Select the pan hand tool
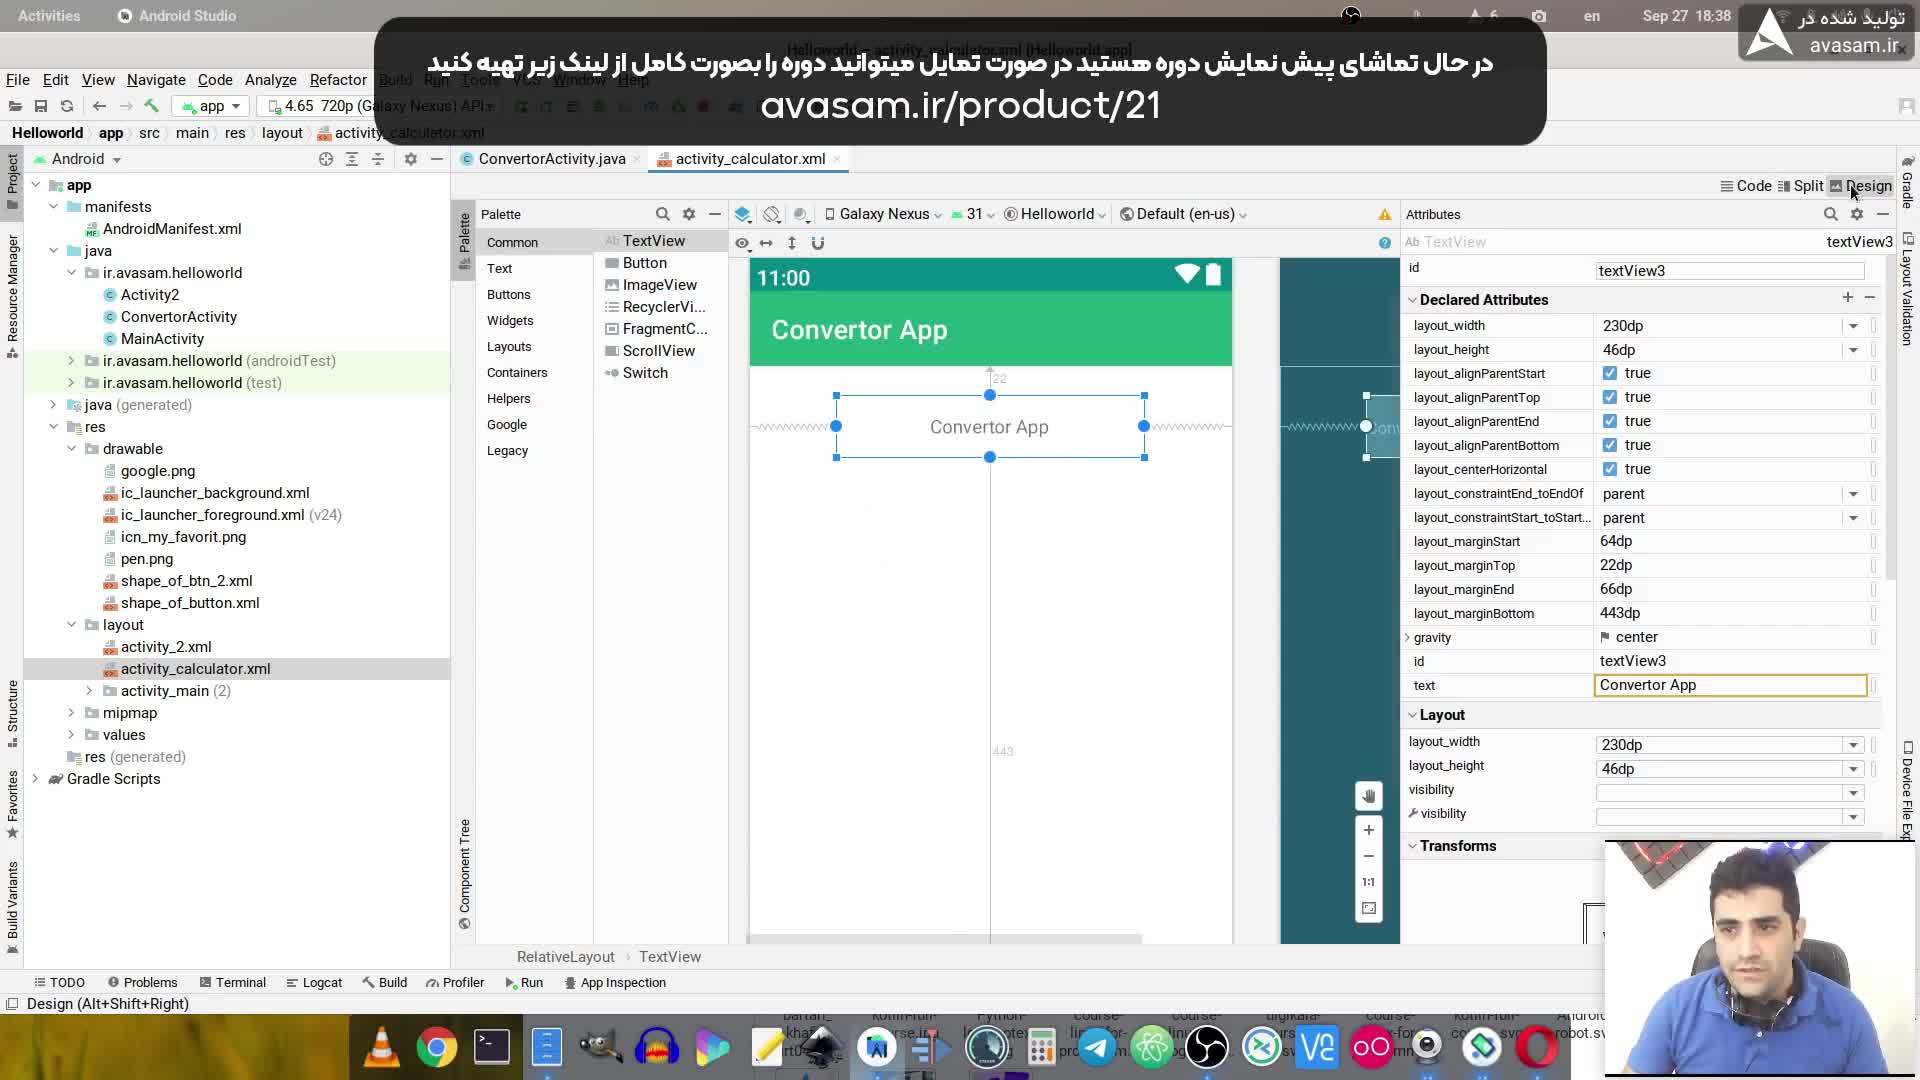Viewport: 1920px width, 1080px height. coord(1368,796)
